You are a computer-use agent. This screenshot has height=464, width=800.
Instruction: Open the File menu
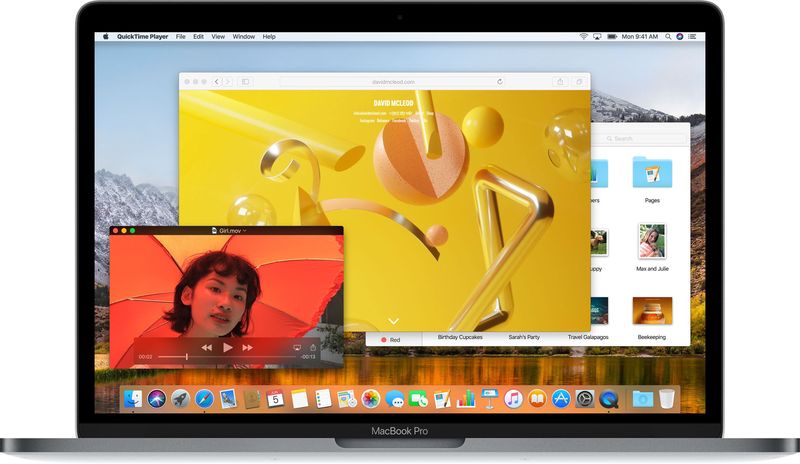coord(181,37)
